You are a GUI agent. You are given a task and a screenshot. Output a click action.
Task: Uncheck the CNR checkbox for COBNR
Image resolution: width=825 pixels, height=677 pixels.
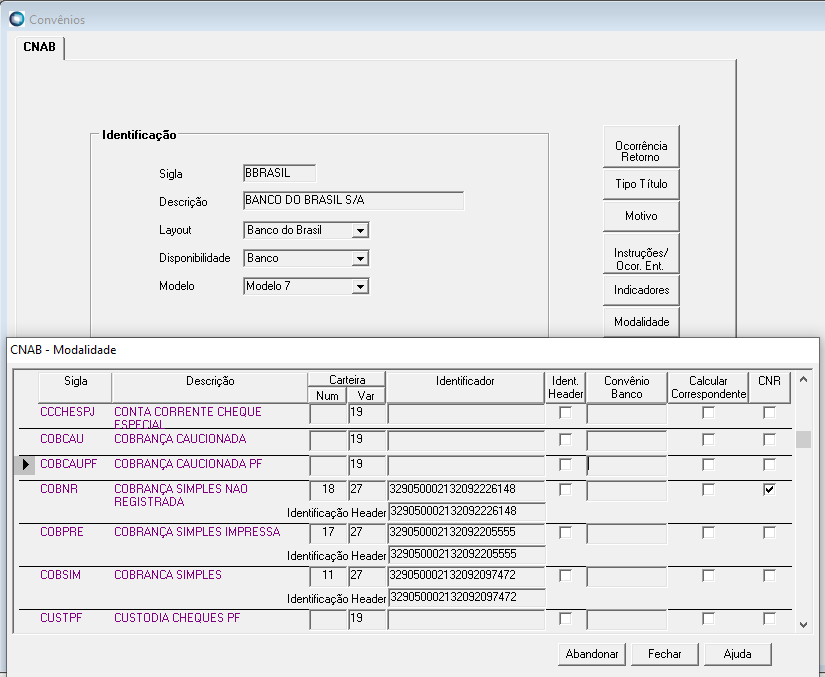pos(769,490)
